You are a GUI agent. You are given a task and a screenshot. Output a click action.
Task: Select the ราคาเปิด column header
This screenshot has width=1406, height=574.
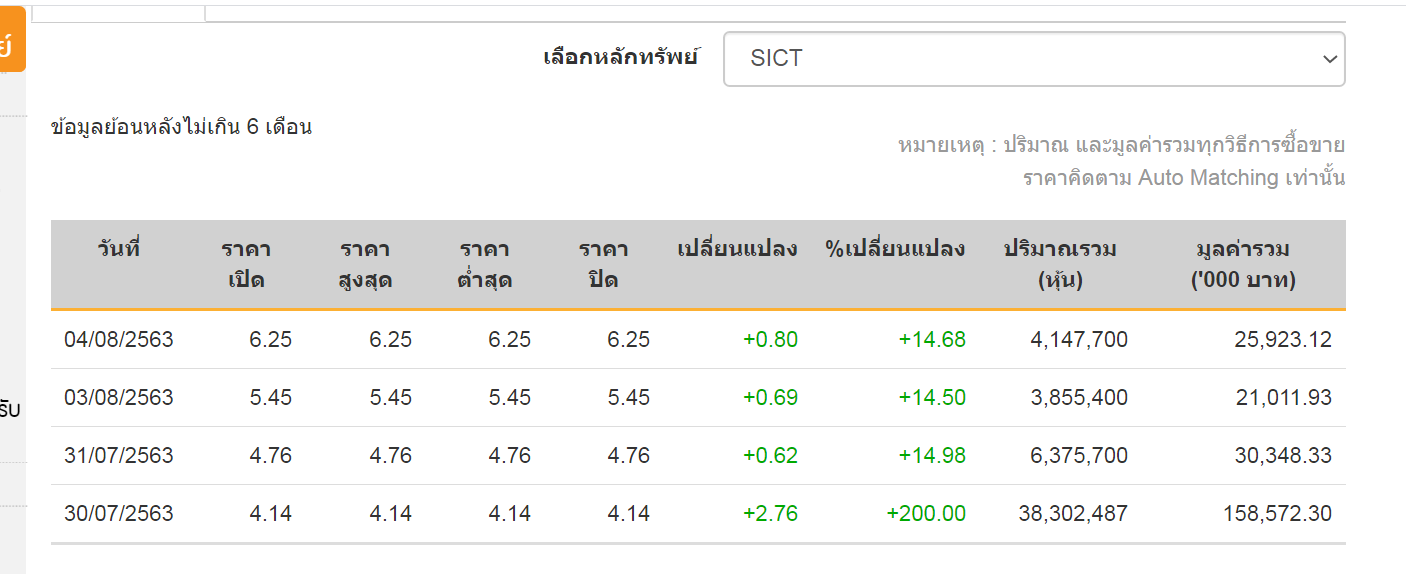click(x=246, y=264)
